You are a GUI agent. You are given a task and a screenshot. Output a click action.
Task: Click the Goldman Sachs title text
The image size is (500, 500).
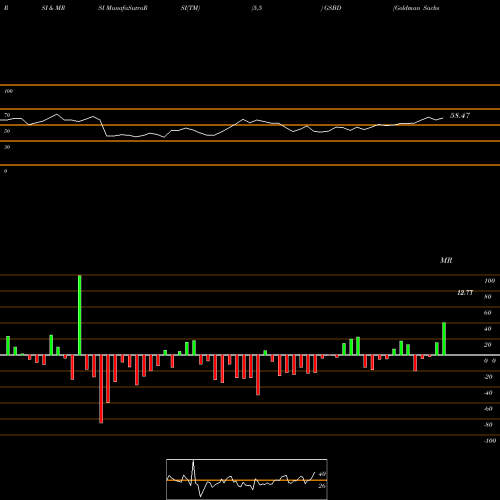416,8
